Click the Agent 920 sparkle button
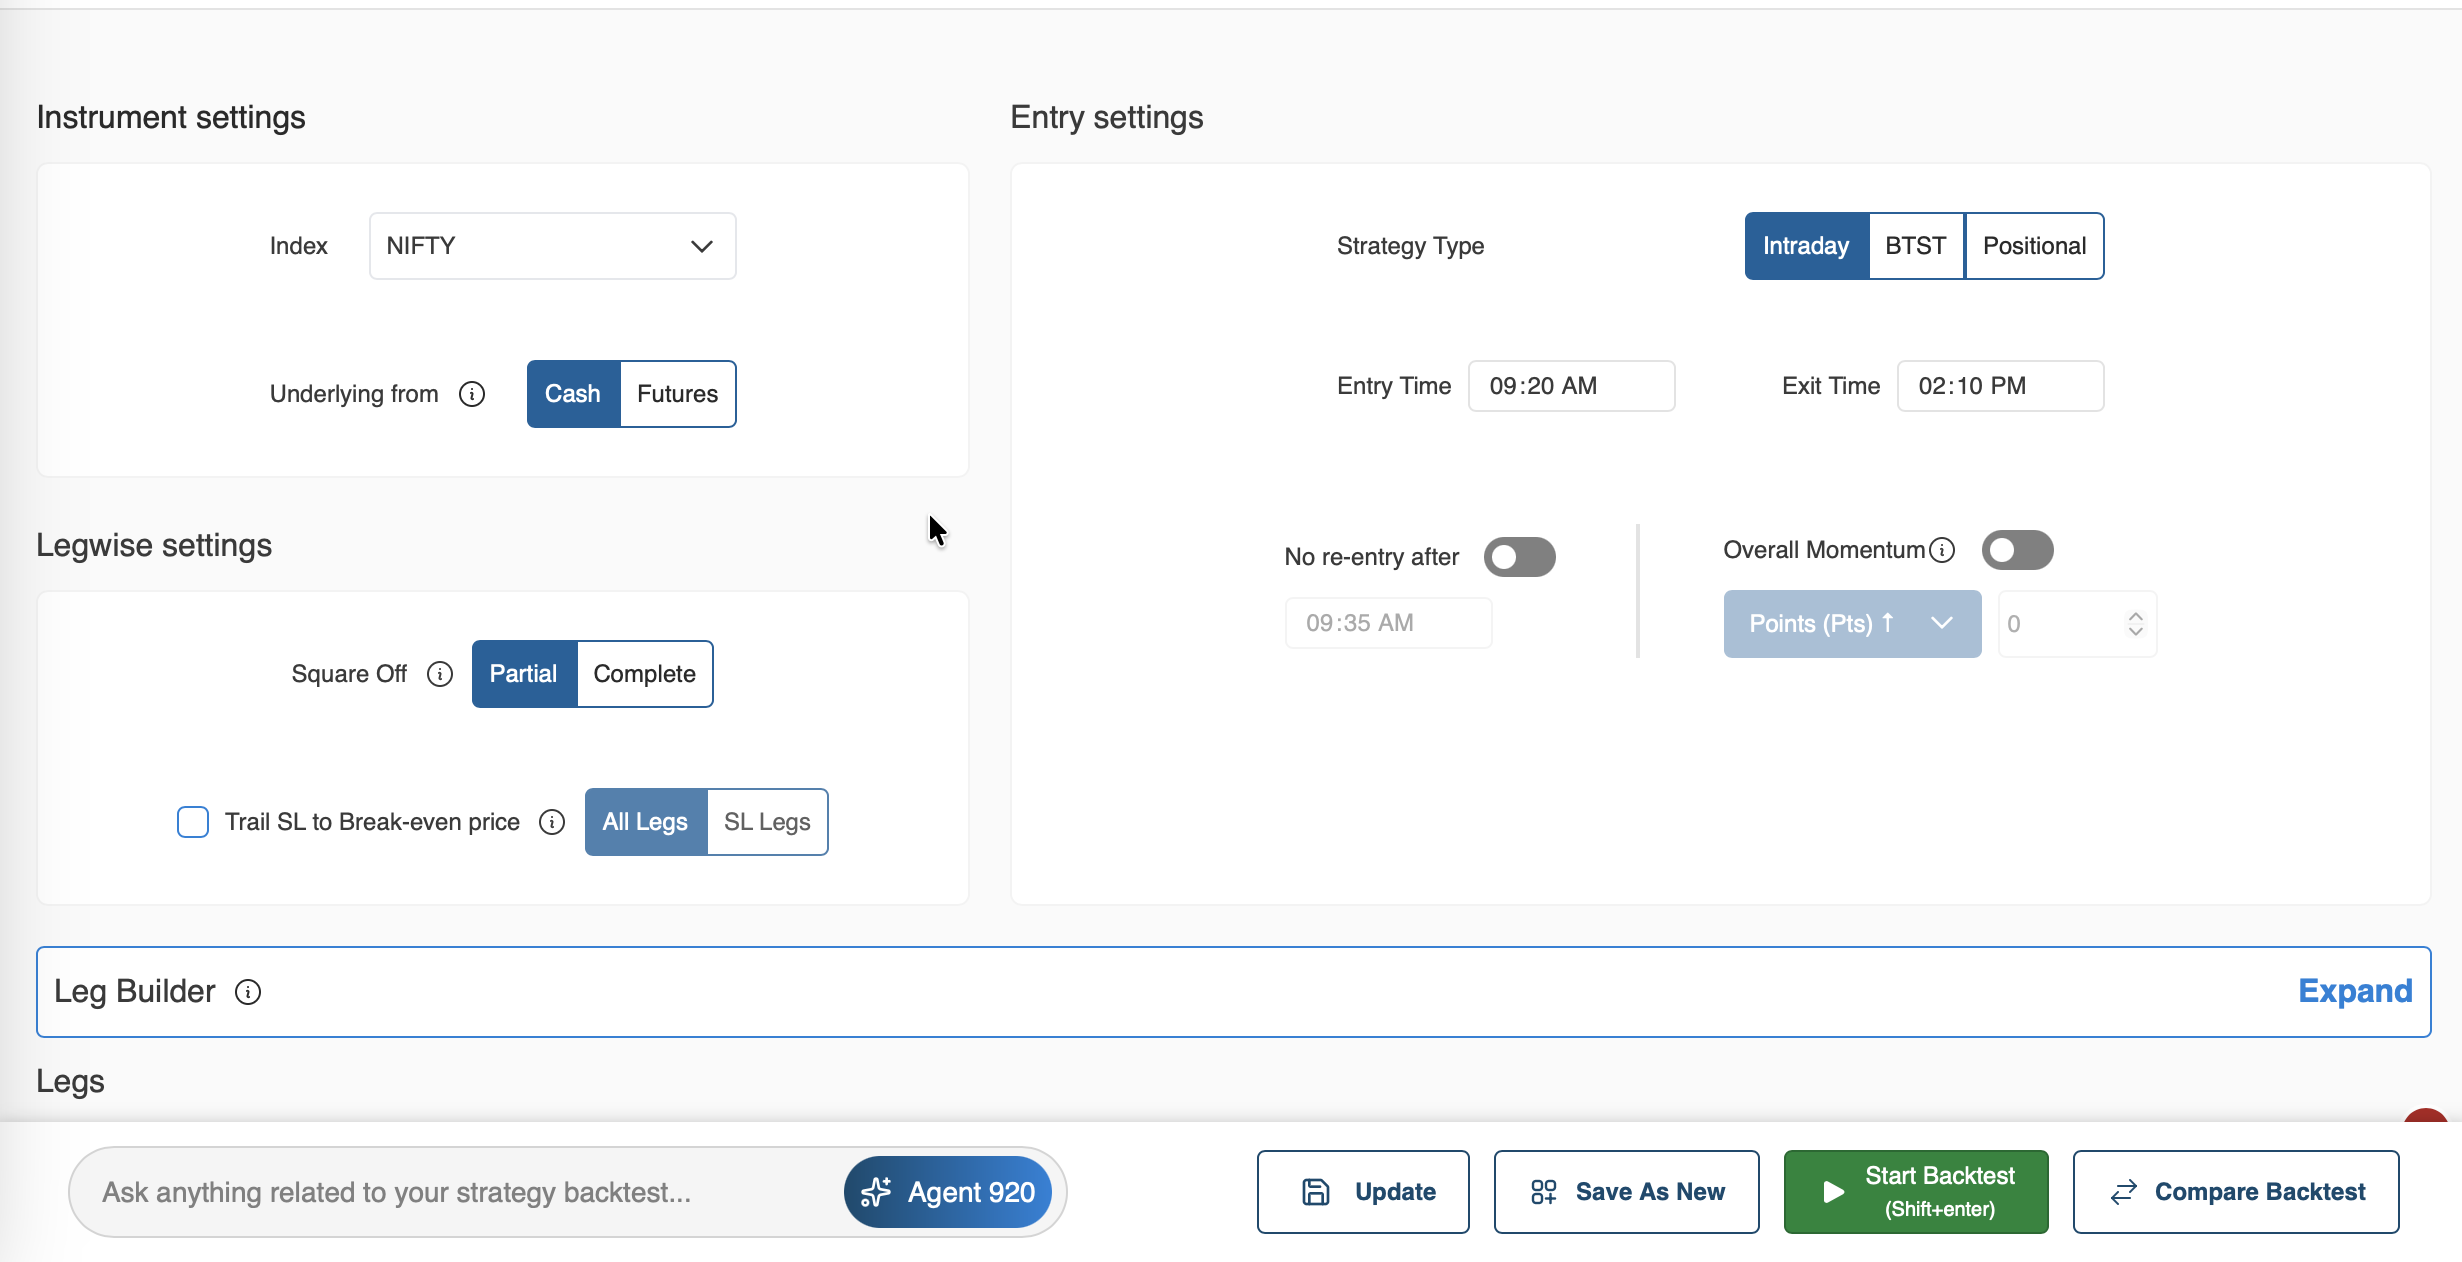 pos(947,1192)
